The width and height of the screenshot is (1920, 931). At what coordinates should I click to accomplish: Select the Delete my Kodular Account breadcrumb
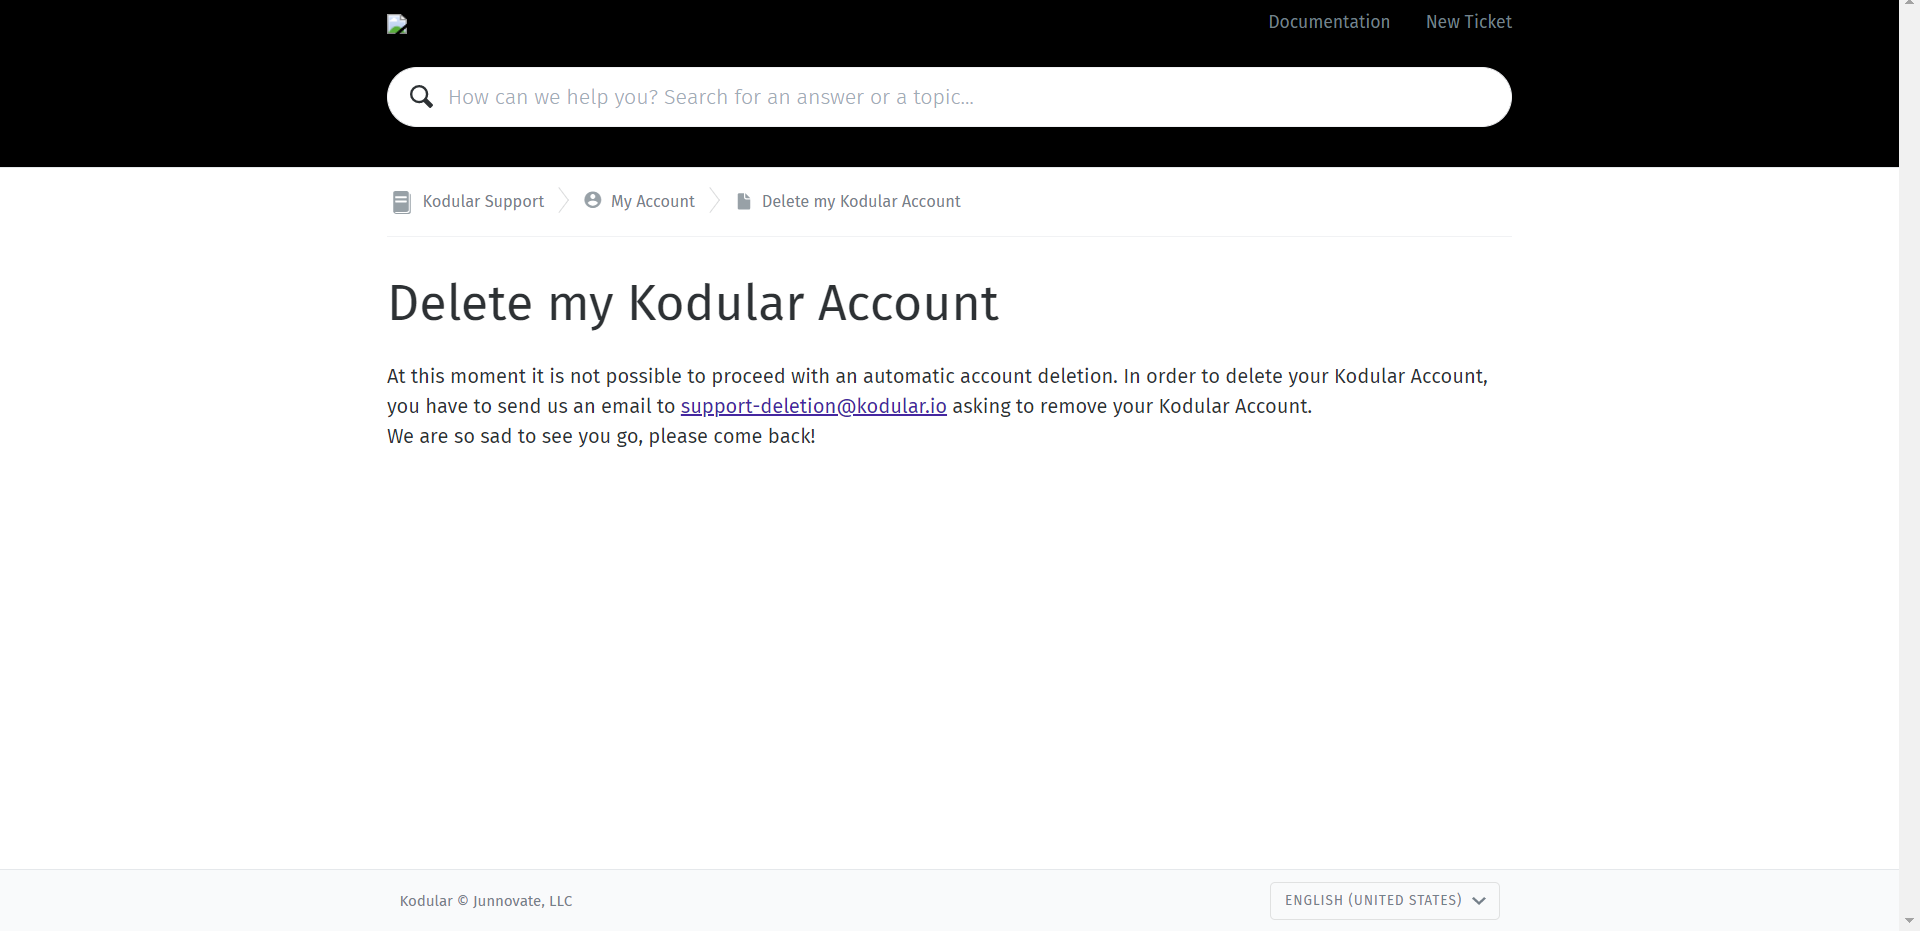coord(861,201)
